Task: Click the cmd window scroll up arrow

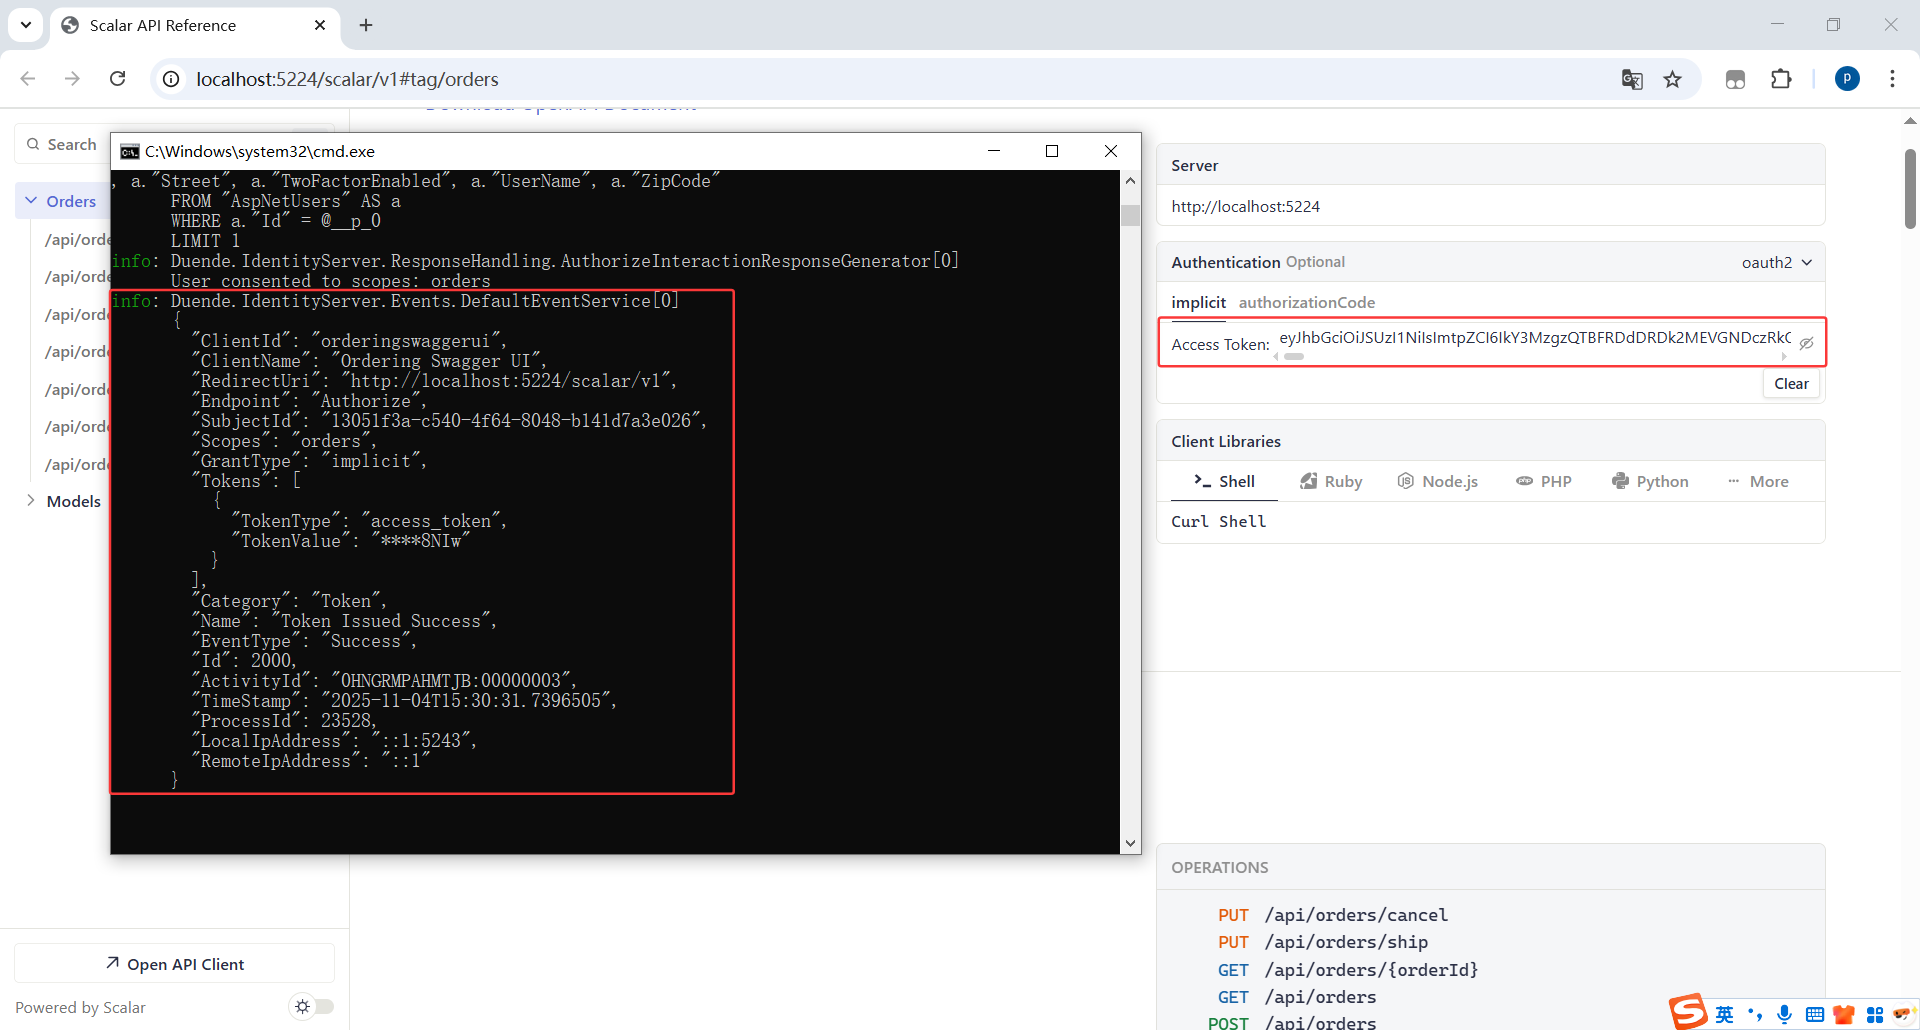Action: 1130,181
